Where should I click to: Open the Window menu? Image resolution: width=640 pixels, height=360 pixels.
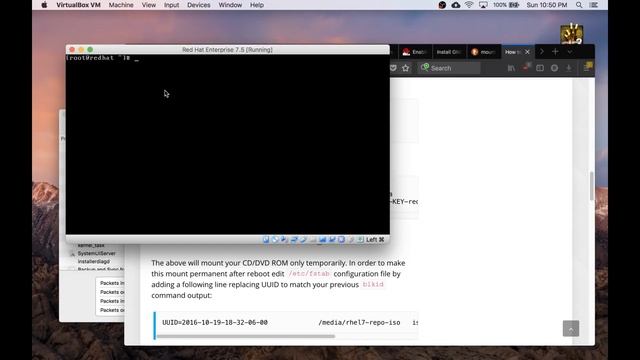[230, 5]
